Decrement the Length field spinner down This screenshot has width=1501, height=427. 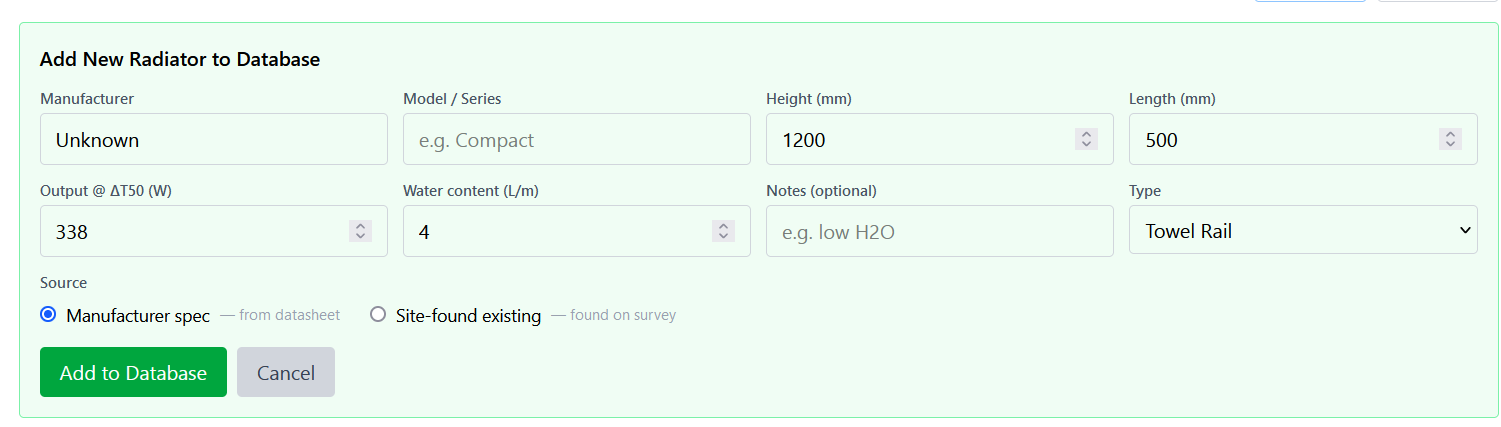pyautogui.click(x=1450, y=145)
